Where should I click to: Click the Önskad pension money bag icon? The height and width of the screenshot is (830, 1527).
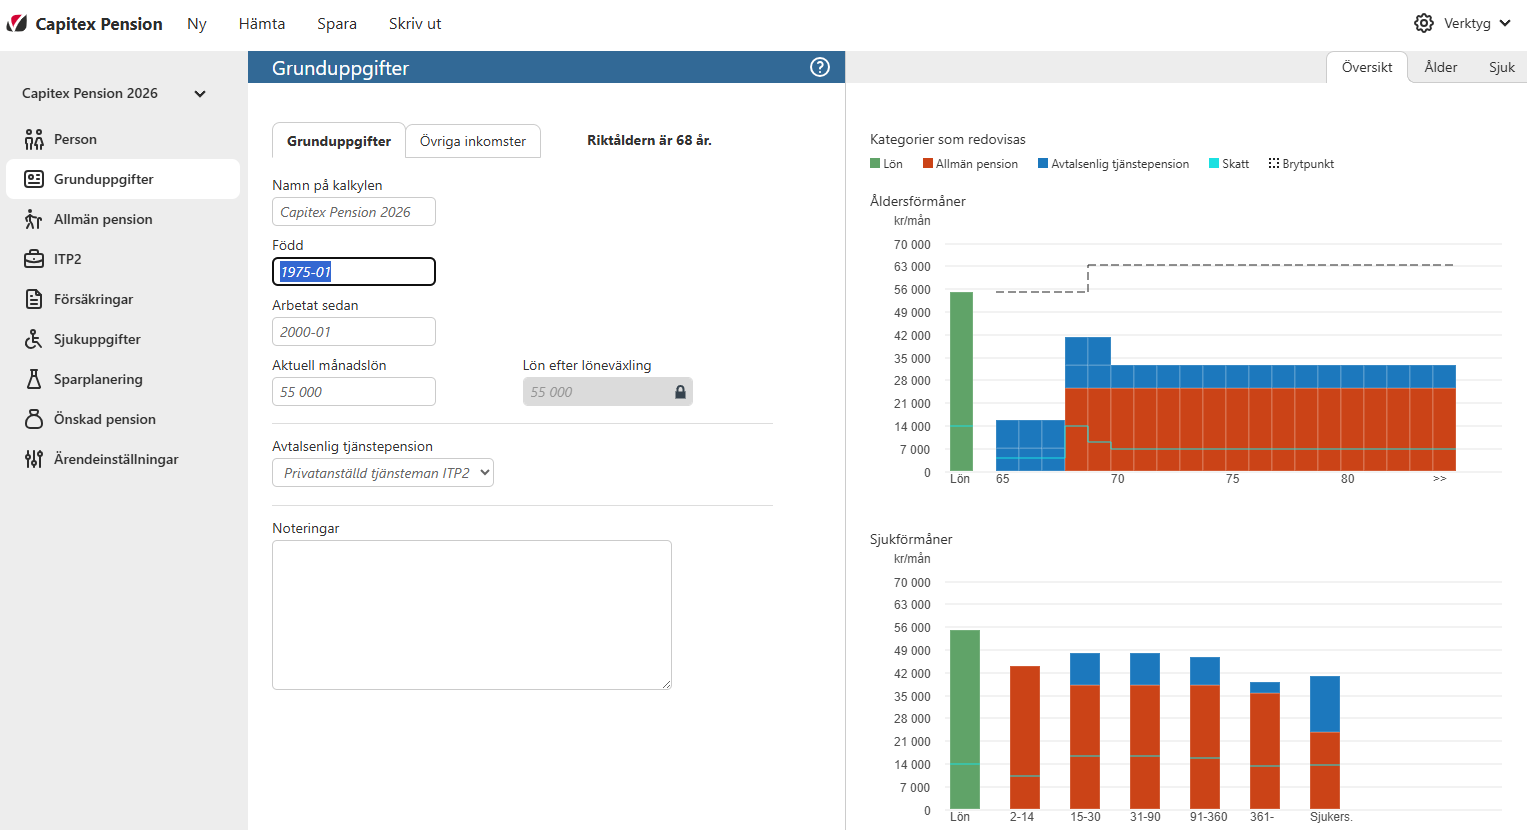(x=34, y=419)
